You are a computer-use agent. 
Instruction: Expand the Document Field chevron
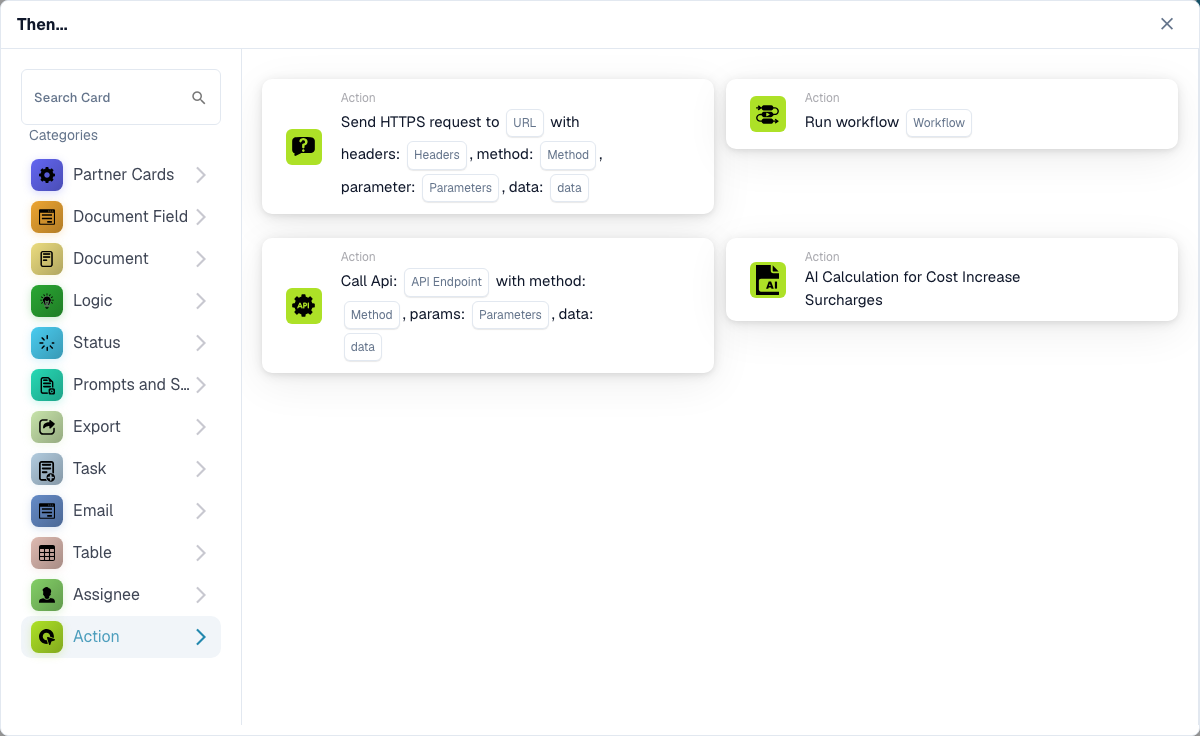201,217
